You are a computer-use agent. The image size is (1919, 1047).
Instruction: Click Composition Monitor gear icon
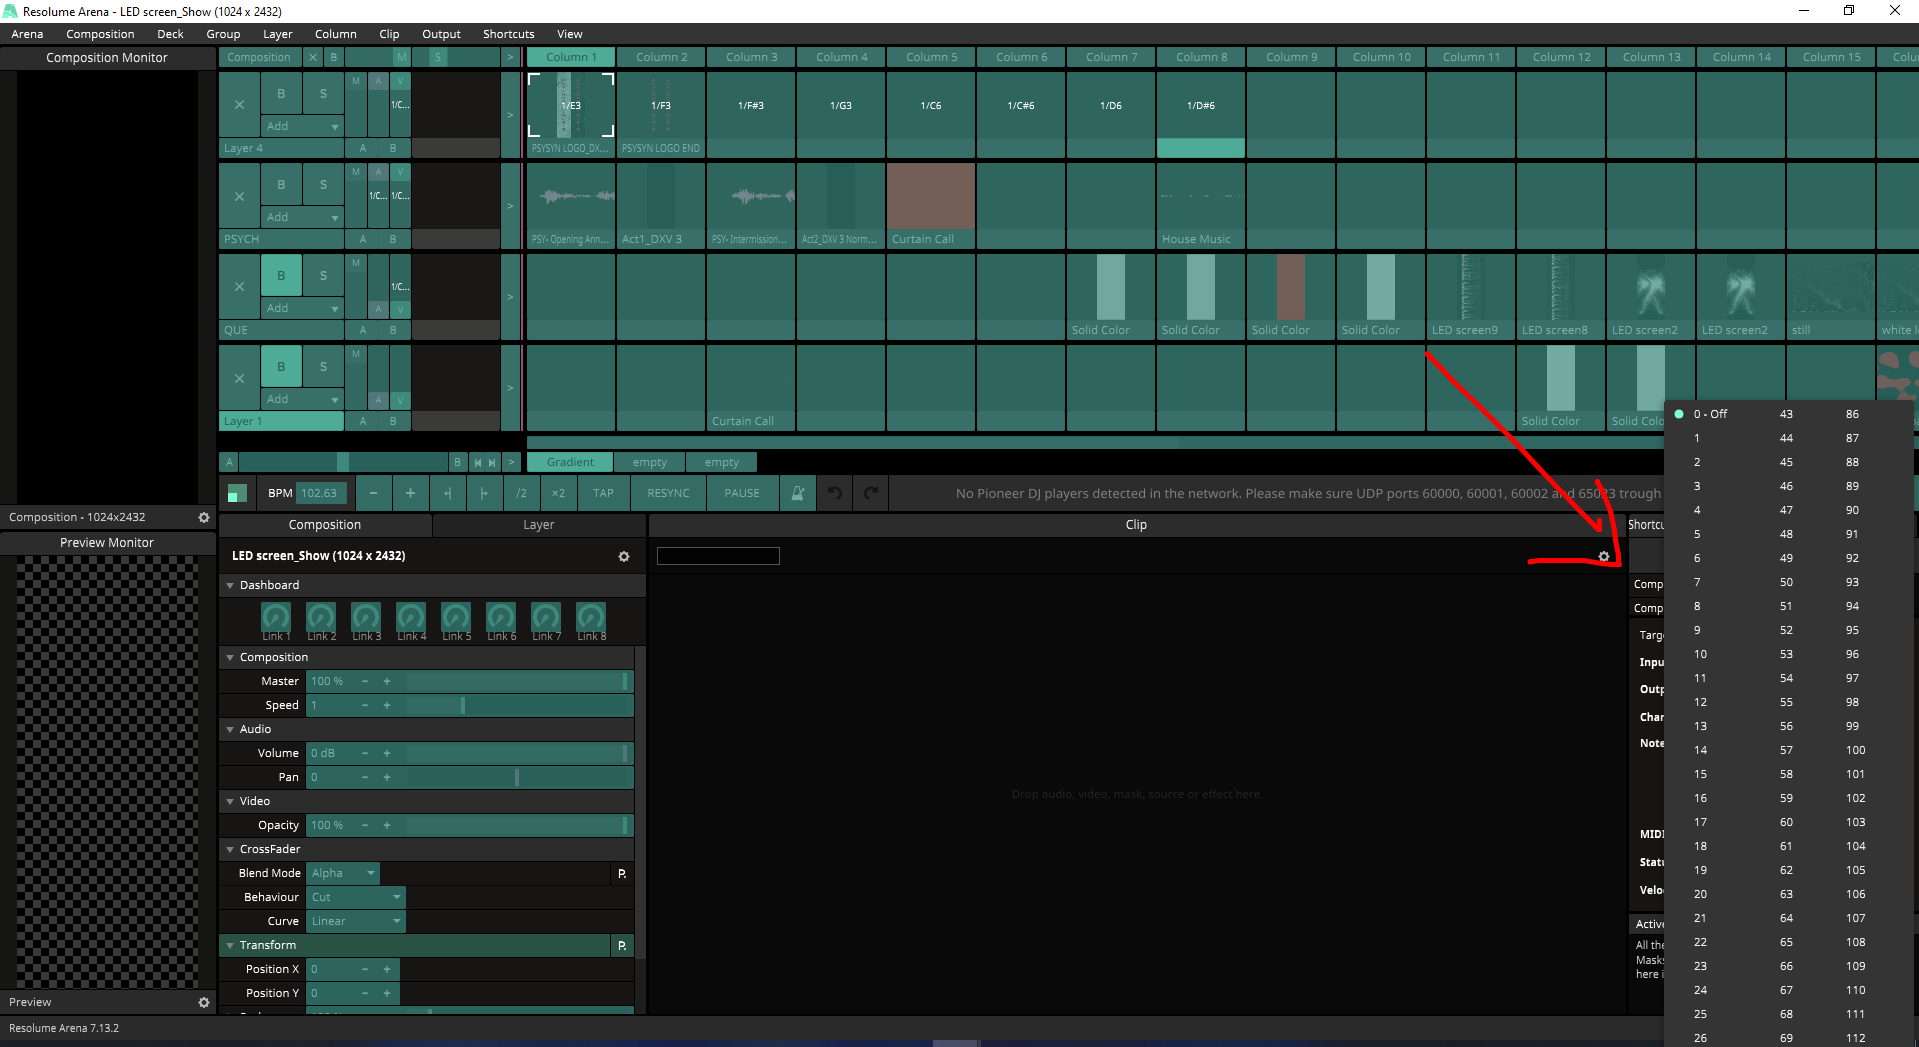coord(204,517)
